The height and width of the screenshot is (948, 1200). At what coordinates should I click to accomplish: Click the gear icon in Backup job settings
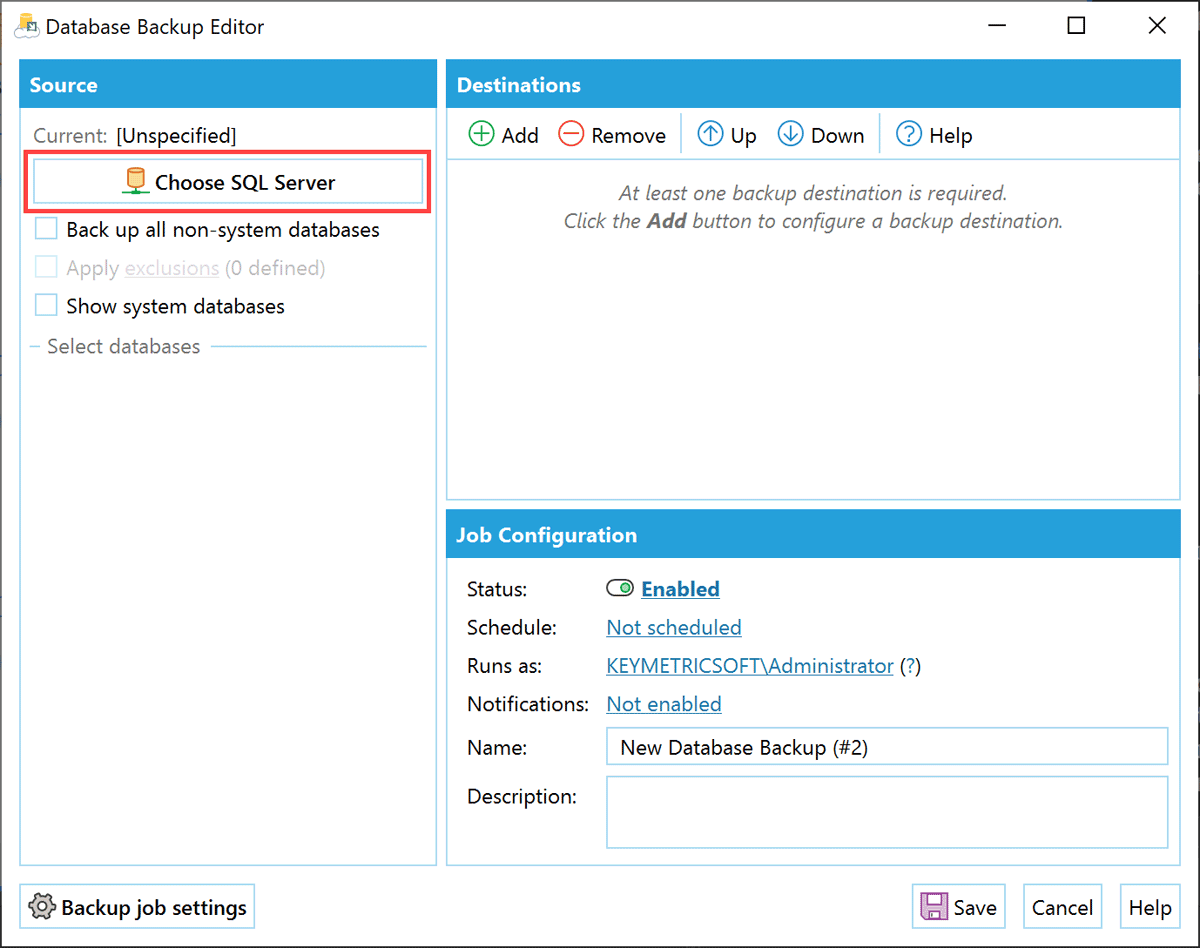point(42,907)
